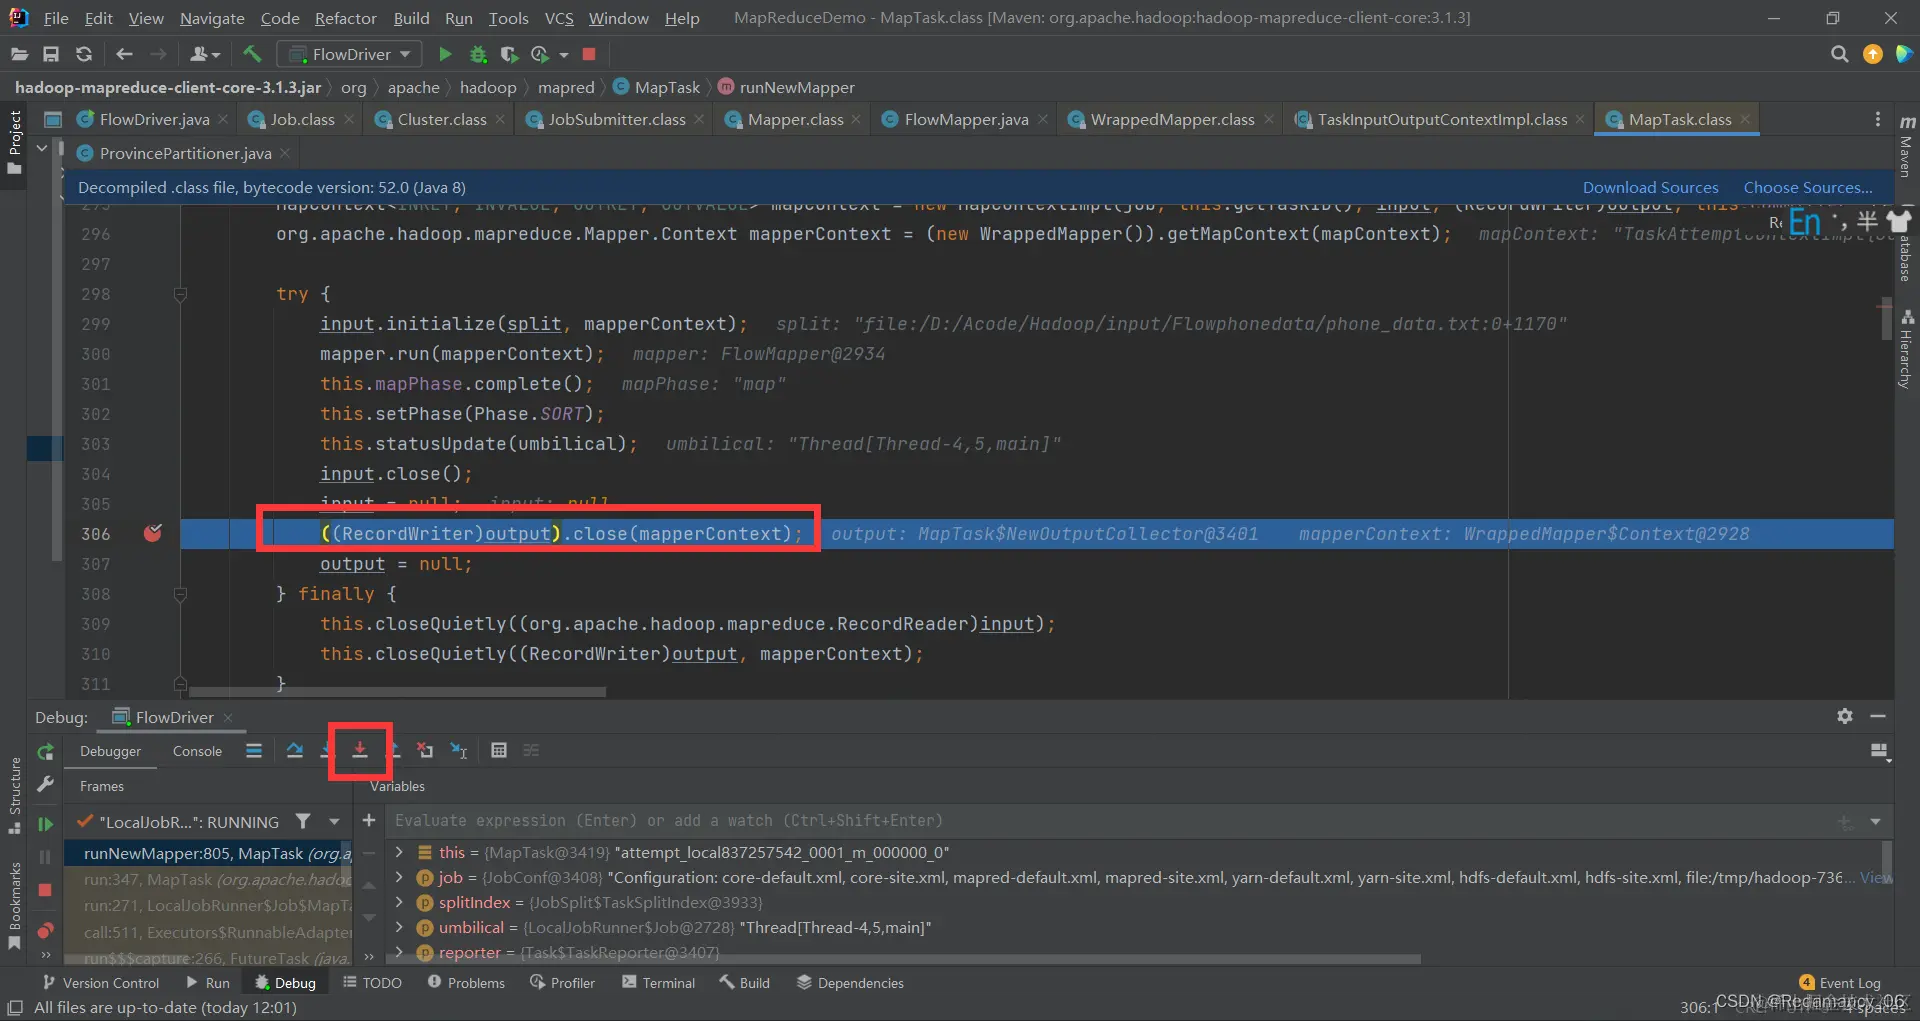Stop the process with the toolbar red square
Screen dimensions: 1920x1021
tap(589, 54)
